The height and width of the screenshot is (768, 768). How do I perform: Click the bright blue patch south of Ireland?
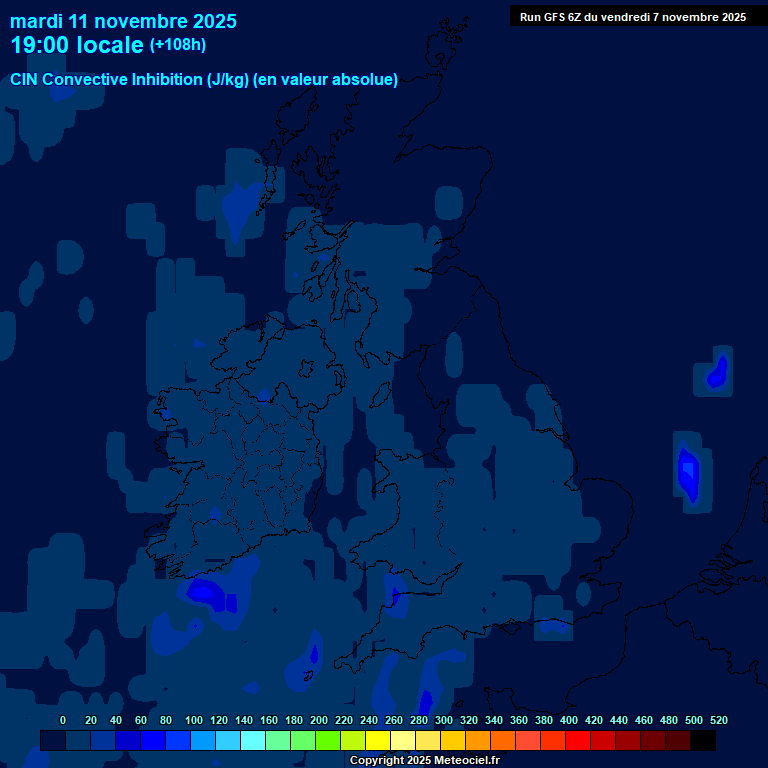pos(208,592)
